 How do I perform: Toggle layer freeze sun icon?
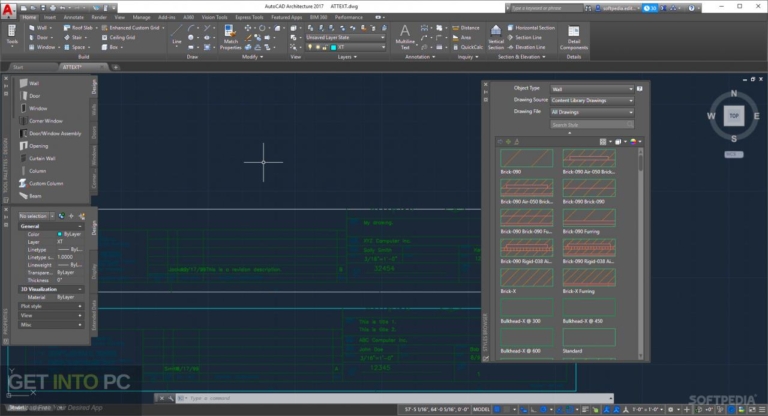317,47
